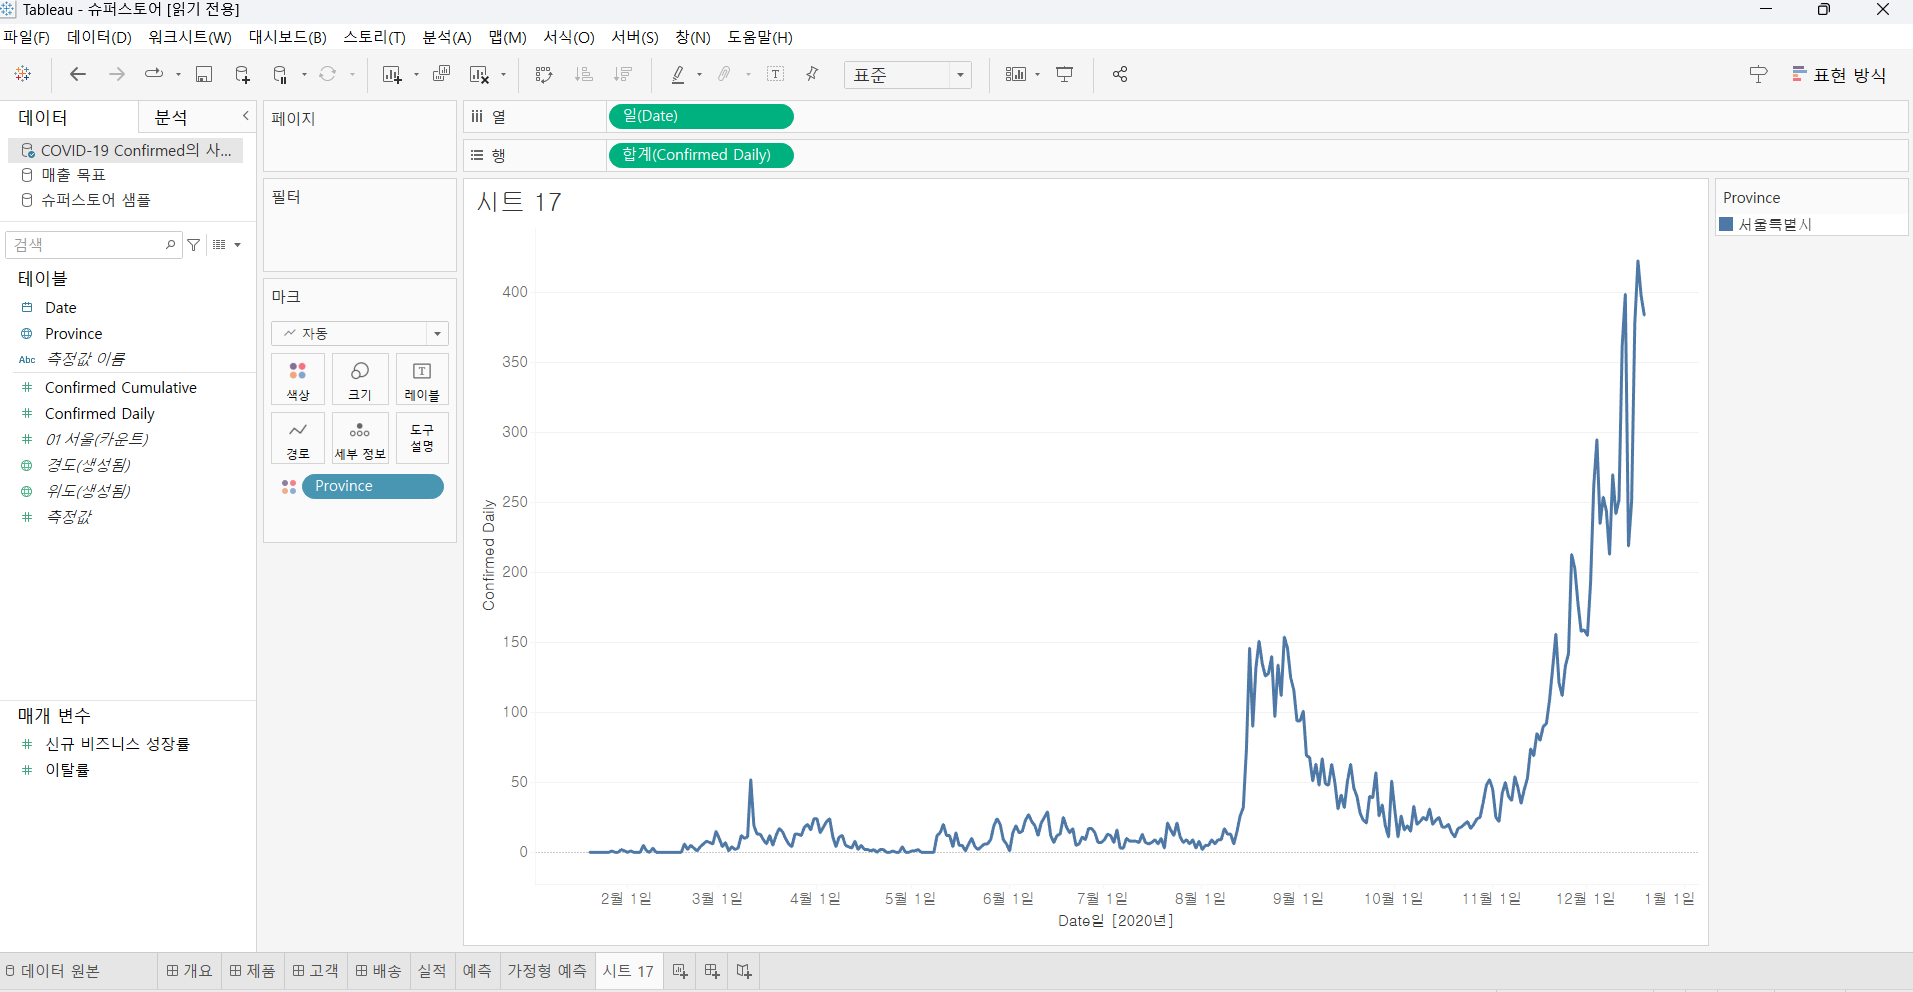Click the fix axes pin icon
Image resolution: width=1913 pixels, height=992 pixels.
[x=813, y=74]
